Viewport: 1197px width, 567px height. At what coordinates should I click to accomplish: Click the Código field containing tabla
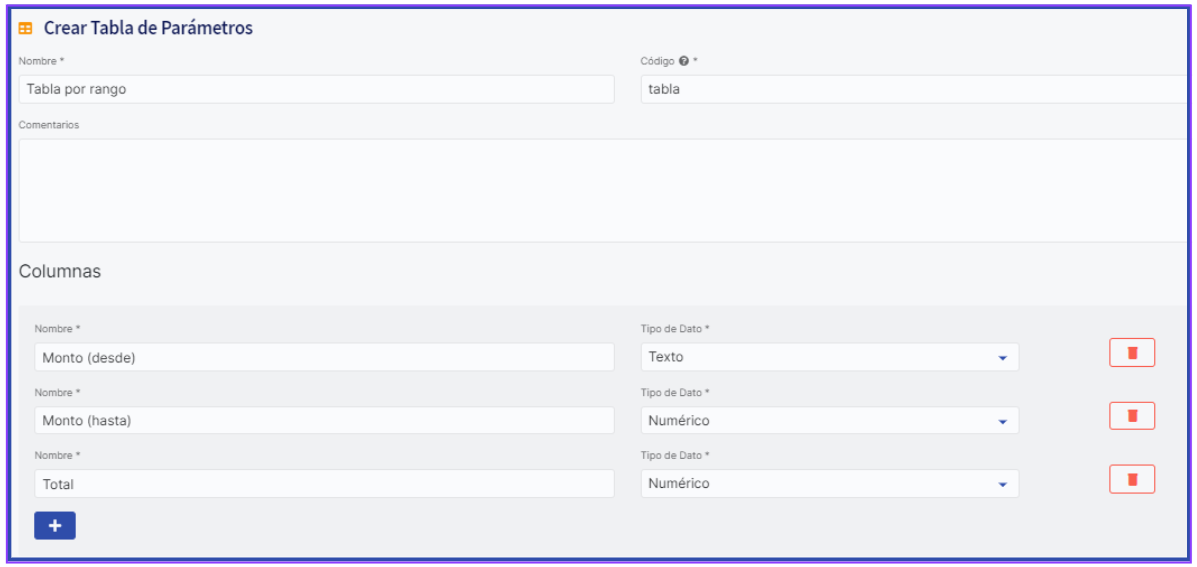pos(912,89)
